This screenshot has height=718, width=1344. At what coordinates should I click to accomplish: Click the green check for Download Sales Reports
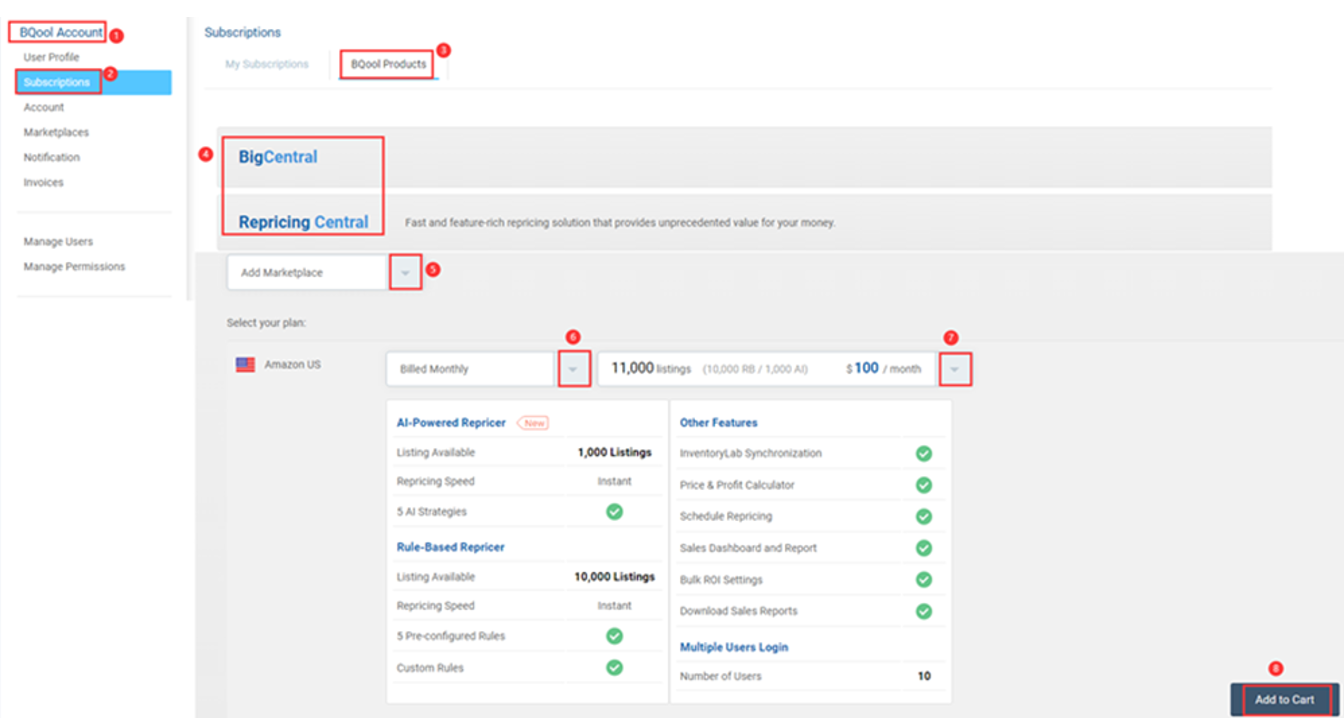click(x=924, y=611)
